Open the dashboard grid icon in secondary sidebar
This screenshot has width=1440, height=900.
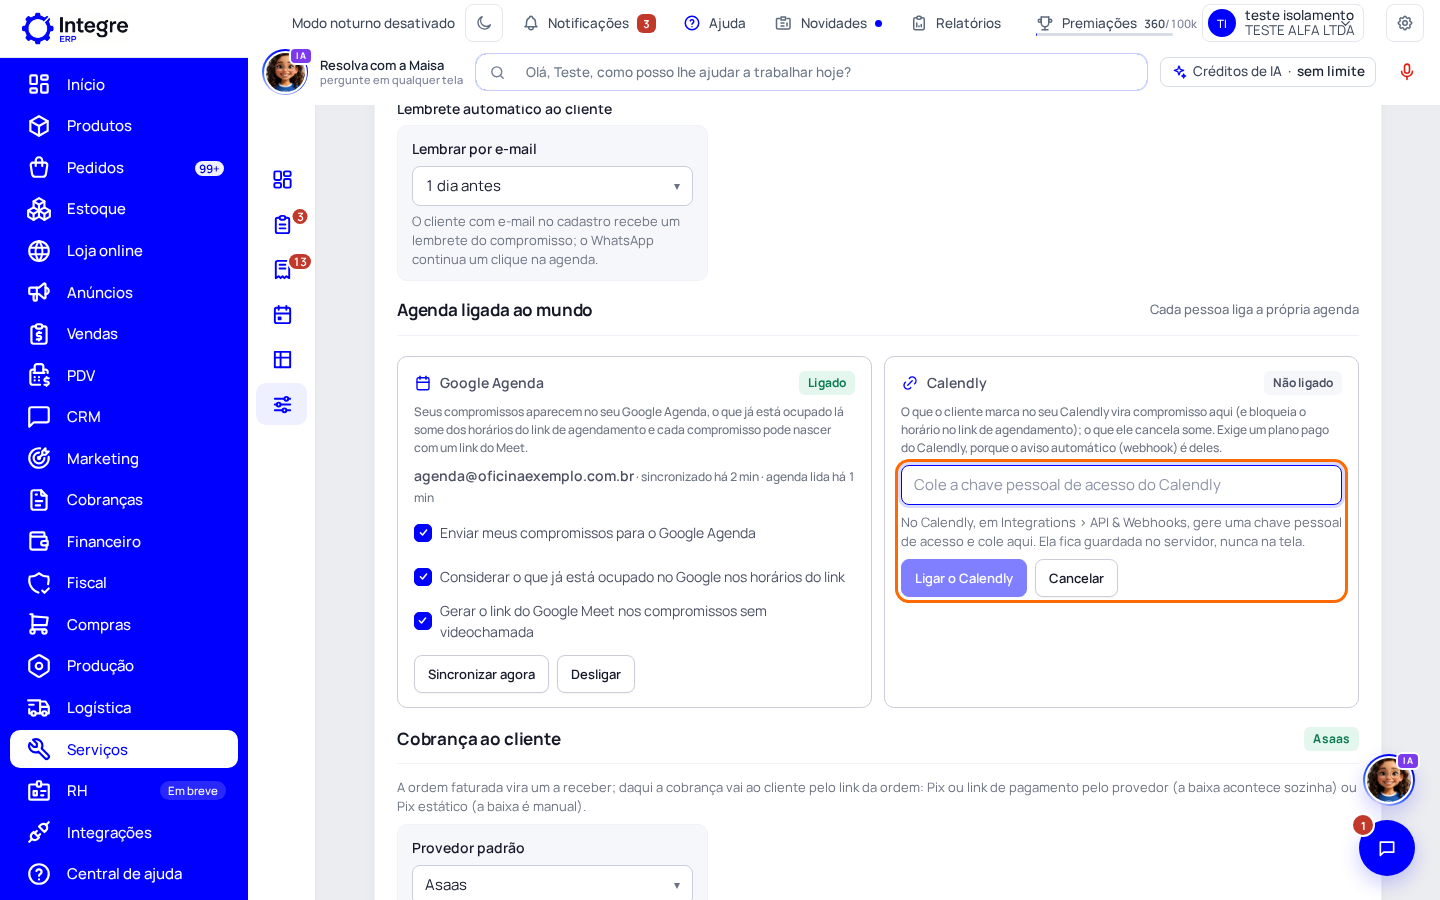(282, 179)
